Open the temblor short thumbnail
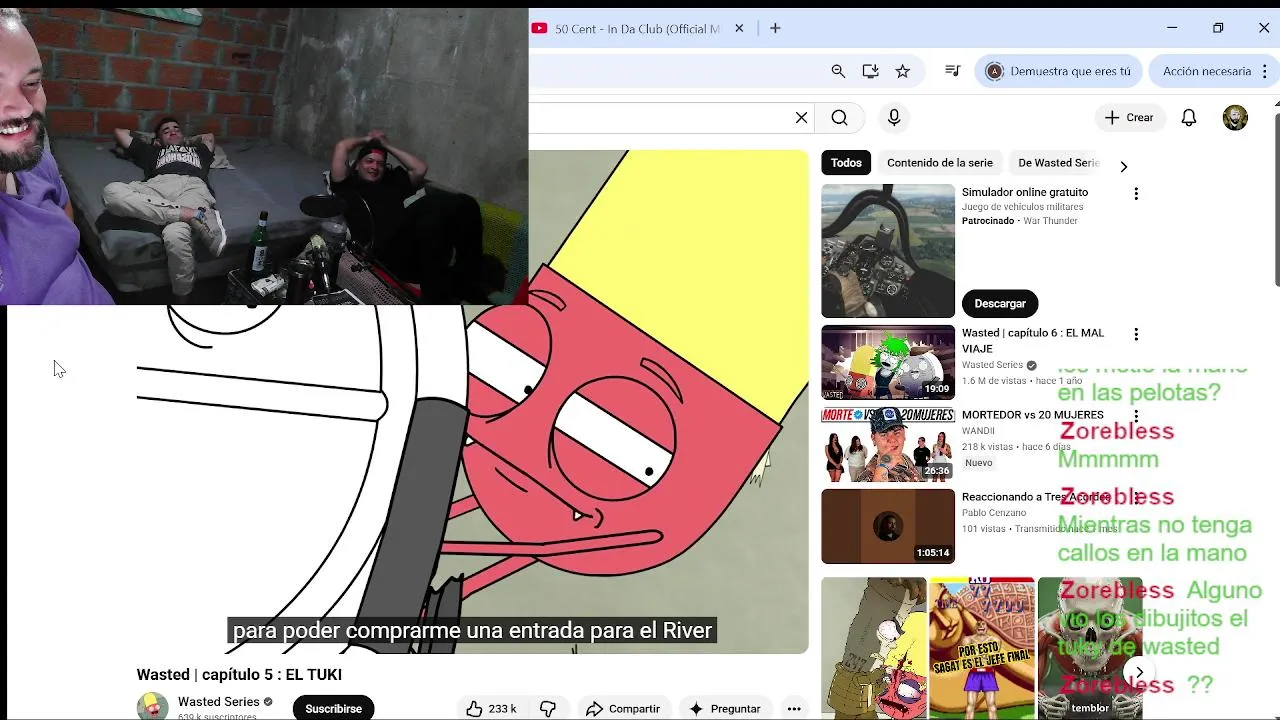 click(1090, 648)
